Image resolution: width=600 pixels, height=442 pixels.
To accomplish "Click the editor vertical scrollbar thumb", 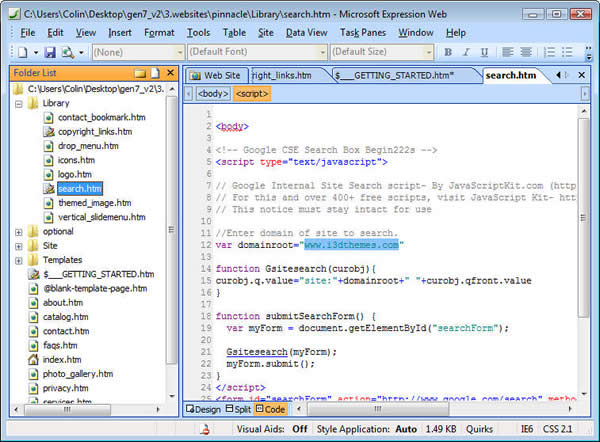I will 583,218.
